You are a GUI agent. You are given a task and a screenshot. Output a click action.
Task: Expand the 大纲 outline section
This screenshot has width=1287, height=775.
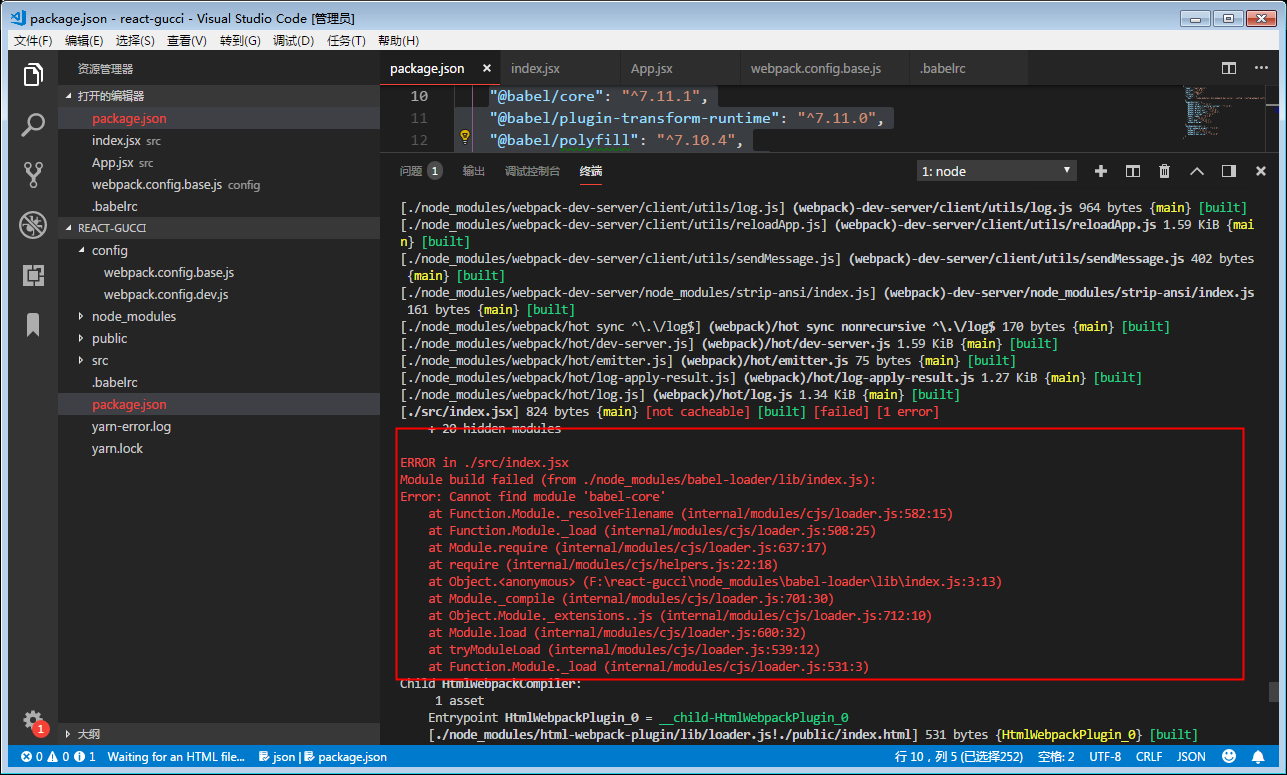pyautogui.click(x=219, y=733)
